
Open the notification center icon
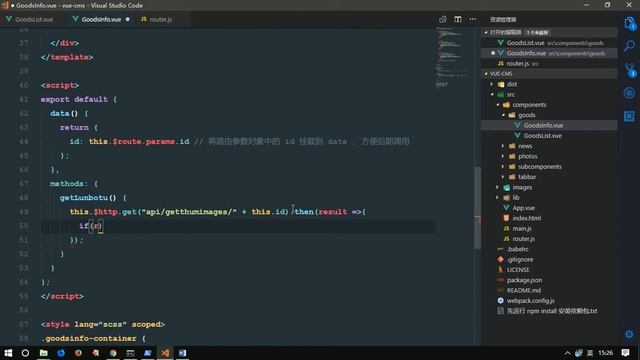[625, 353]
